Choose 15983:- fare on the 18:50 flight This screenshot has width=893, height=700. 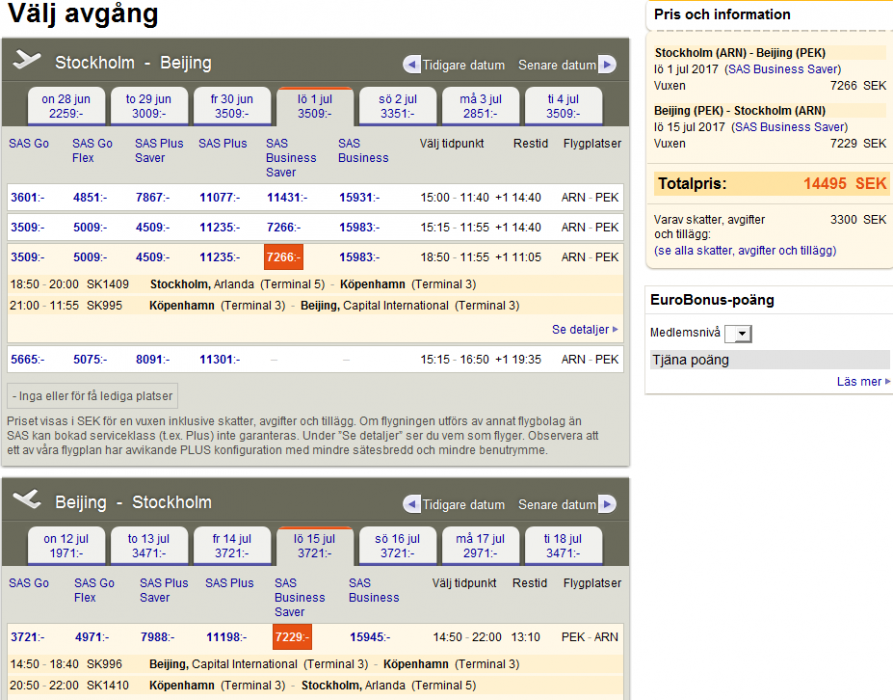coord(359,257)
